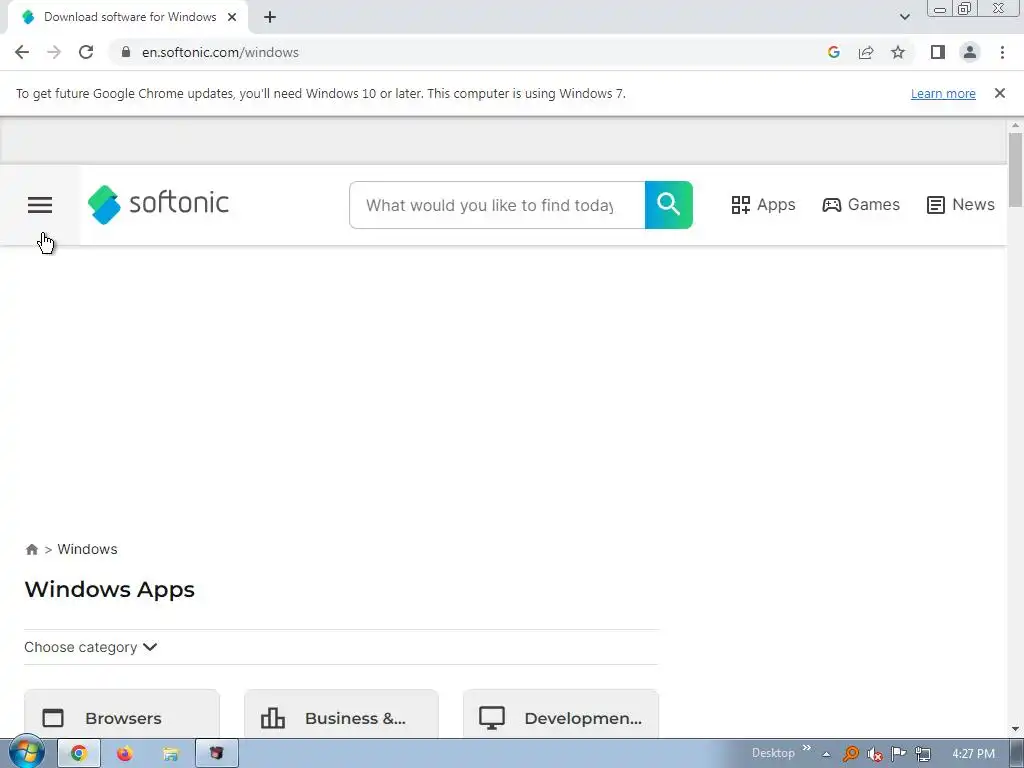
Task: View site info lock icon
Action: 126,52
